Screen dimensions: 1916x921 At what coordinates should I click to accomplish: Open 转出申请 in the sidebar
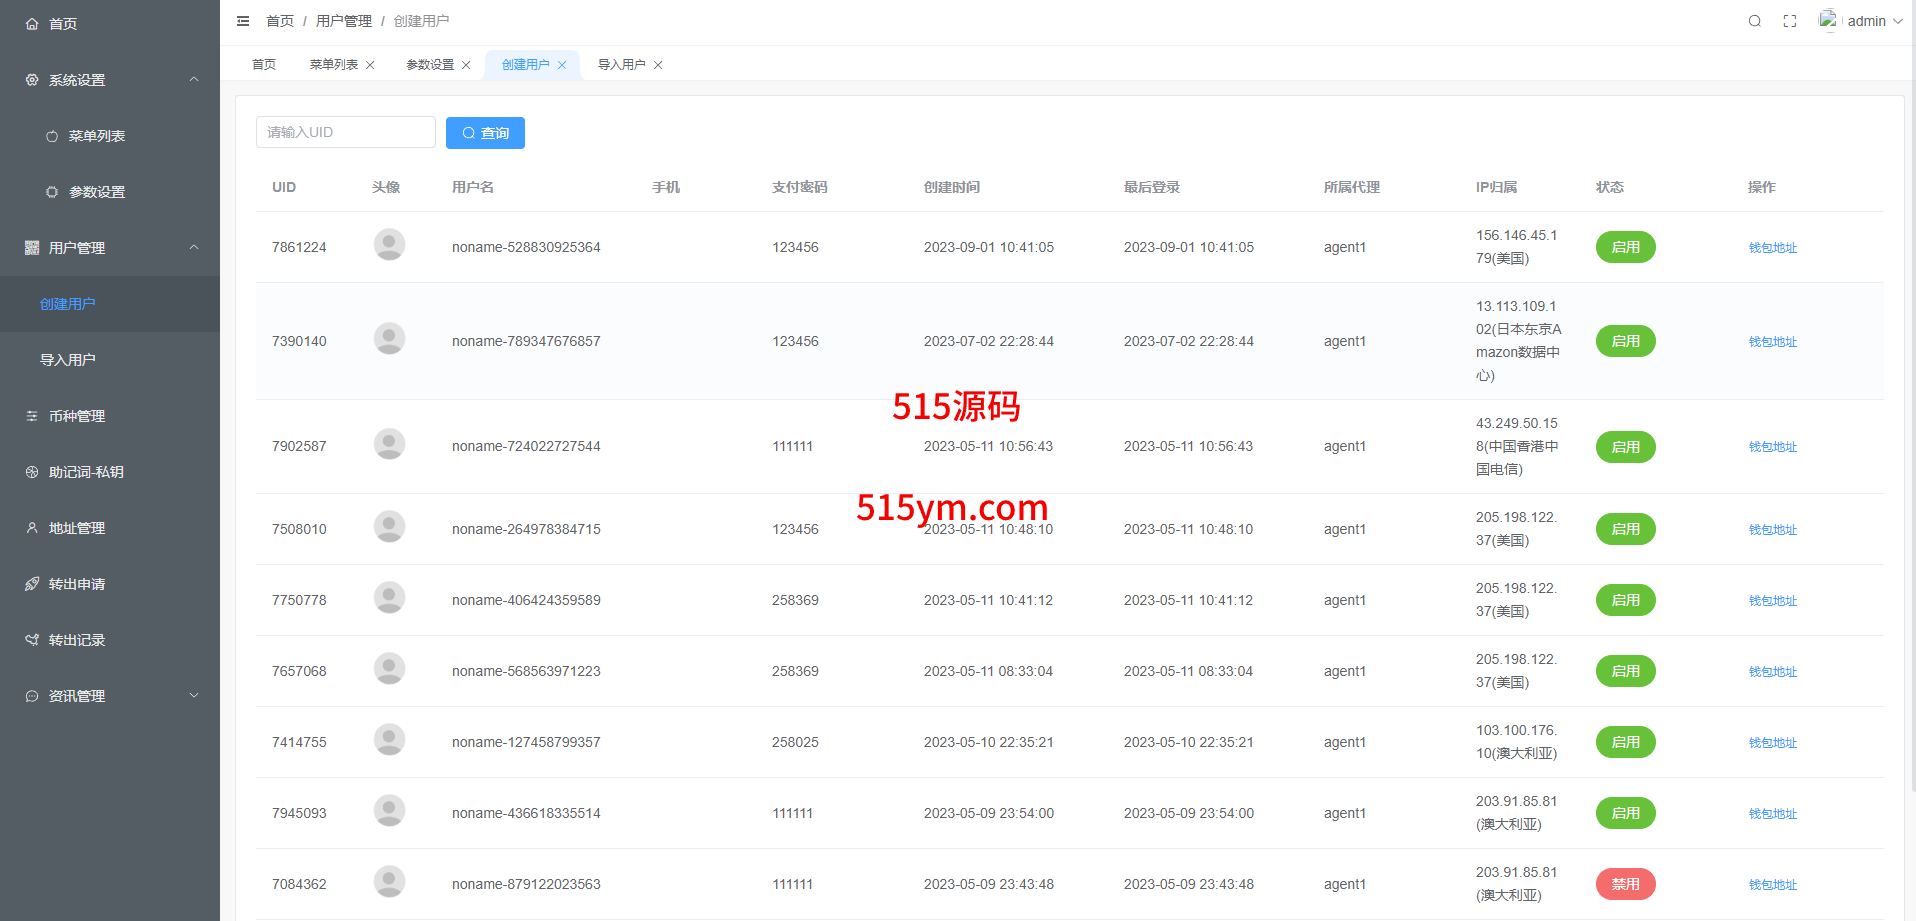[x=77, y=584]
